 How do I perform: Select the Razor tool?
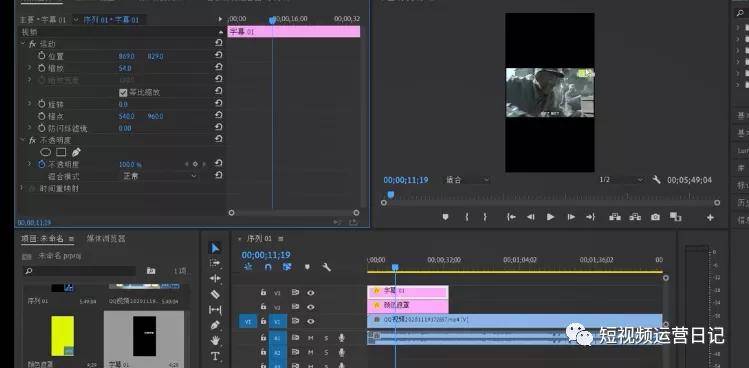tap(215, 294)
